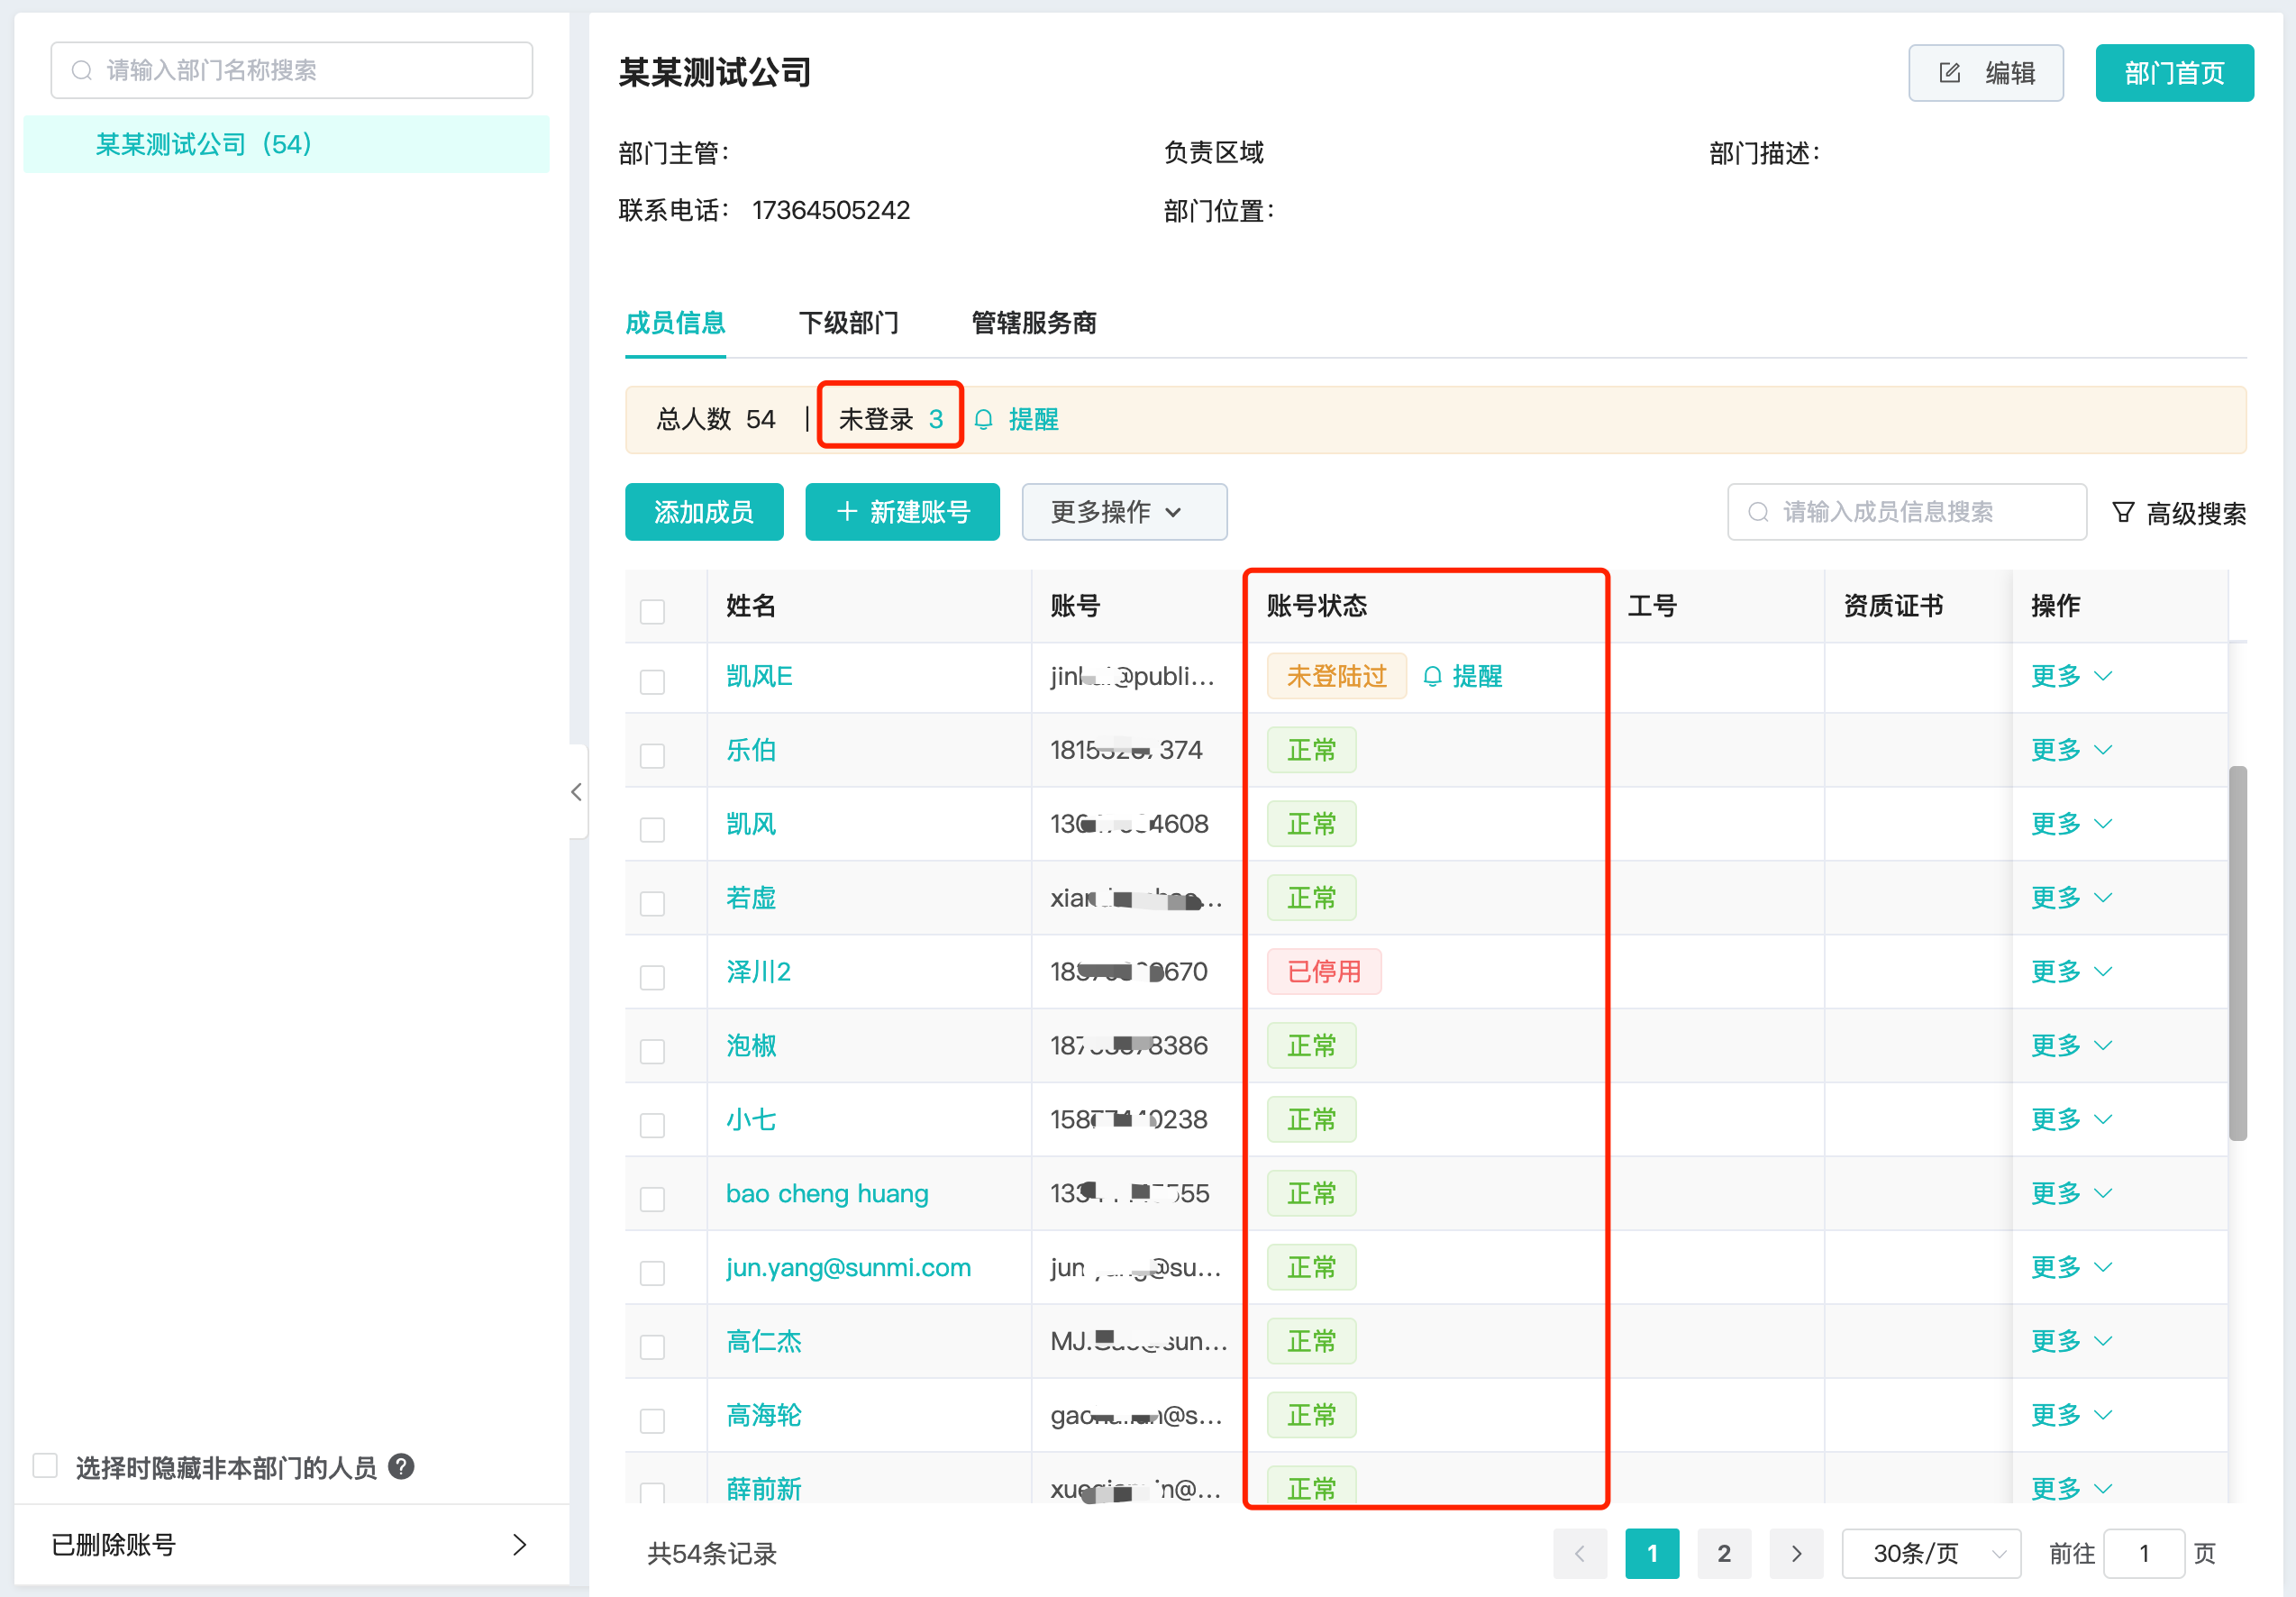Open the 管辖服务商 tab
This screenshot has width=2296, height=1597.
click(1034, 323)
